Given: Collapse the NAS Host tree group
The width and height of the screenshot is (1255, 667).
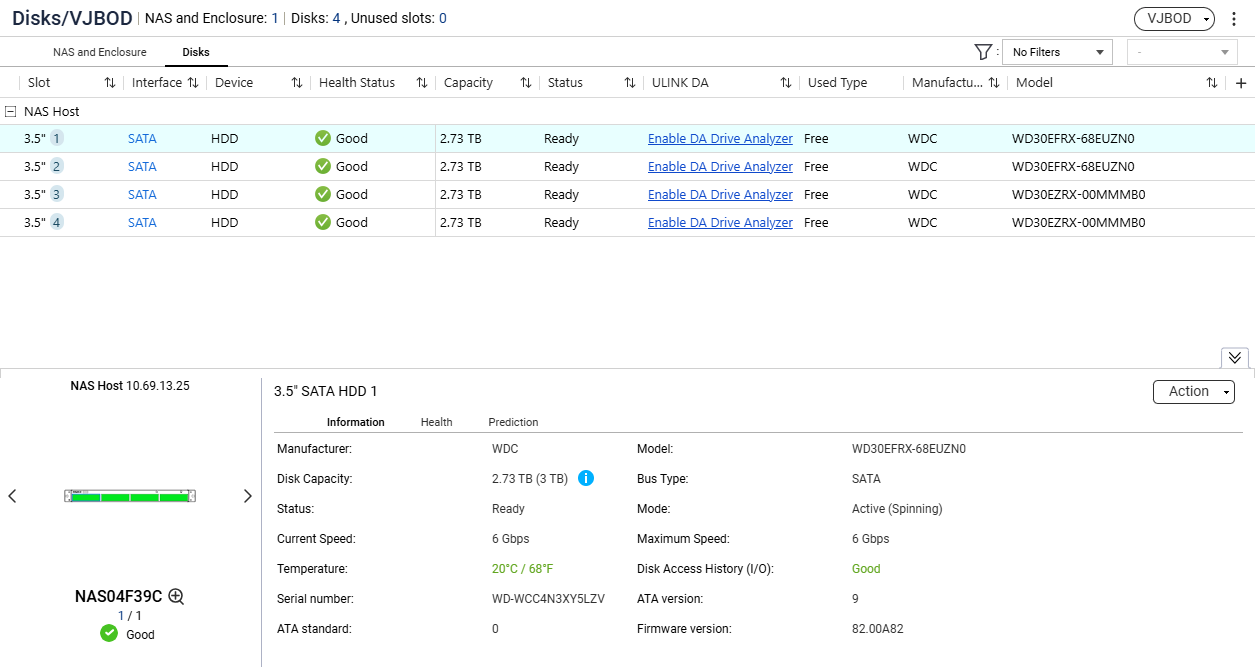Looking at the screenshot, I should tap(10, 112).
